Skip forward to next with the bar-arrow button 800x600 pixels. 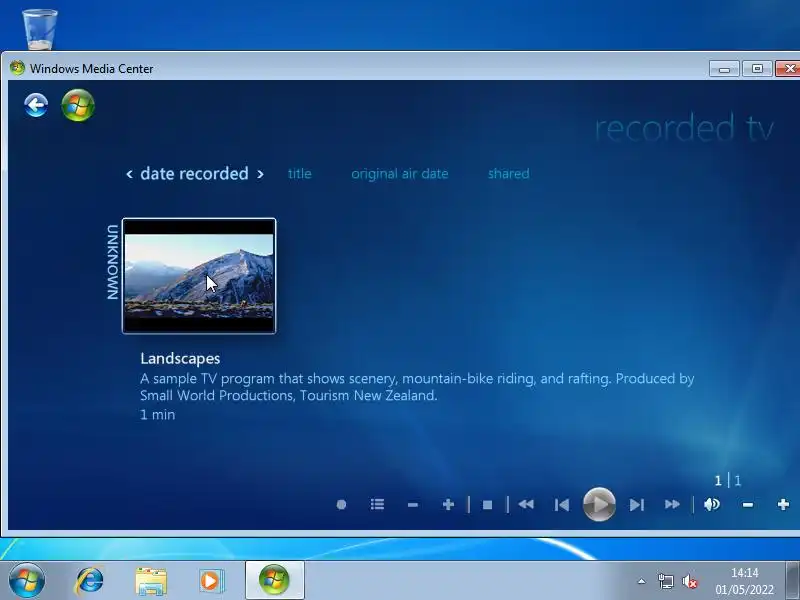636,505
